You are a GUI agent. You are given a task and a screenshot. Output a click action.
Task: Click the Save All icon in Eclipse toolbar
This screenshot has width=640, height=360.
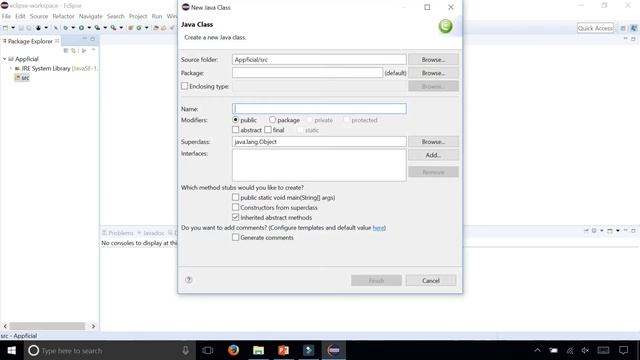tap(29, 28)
